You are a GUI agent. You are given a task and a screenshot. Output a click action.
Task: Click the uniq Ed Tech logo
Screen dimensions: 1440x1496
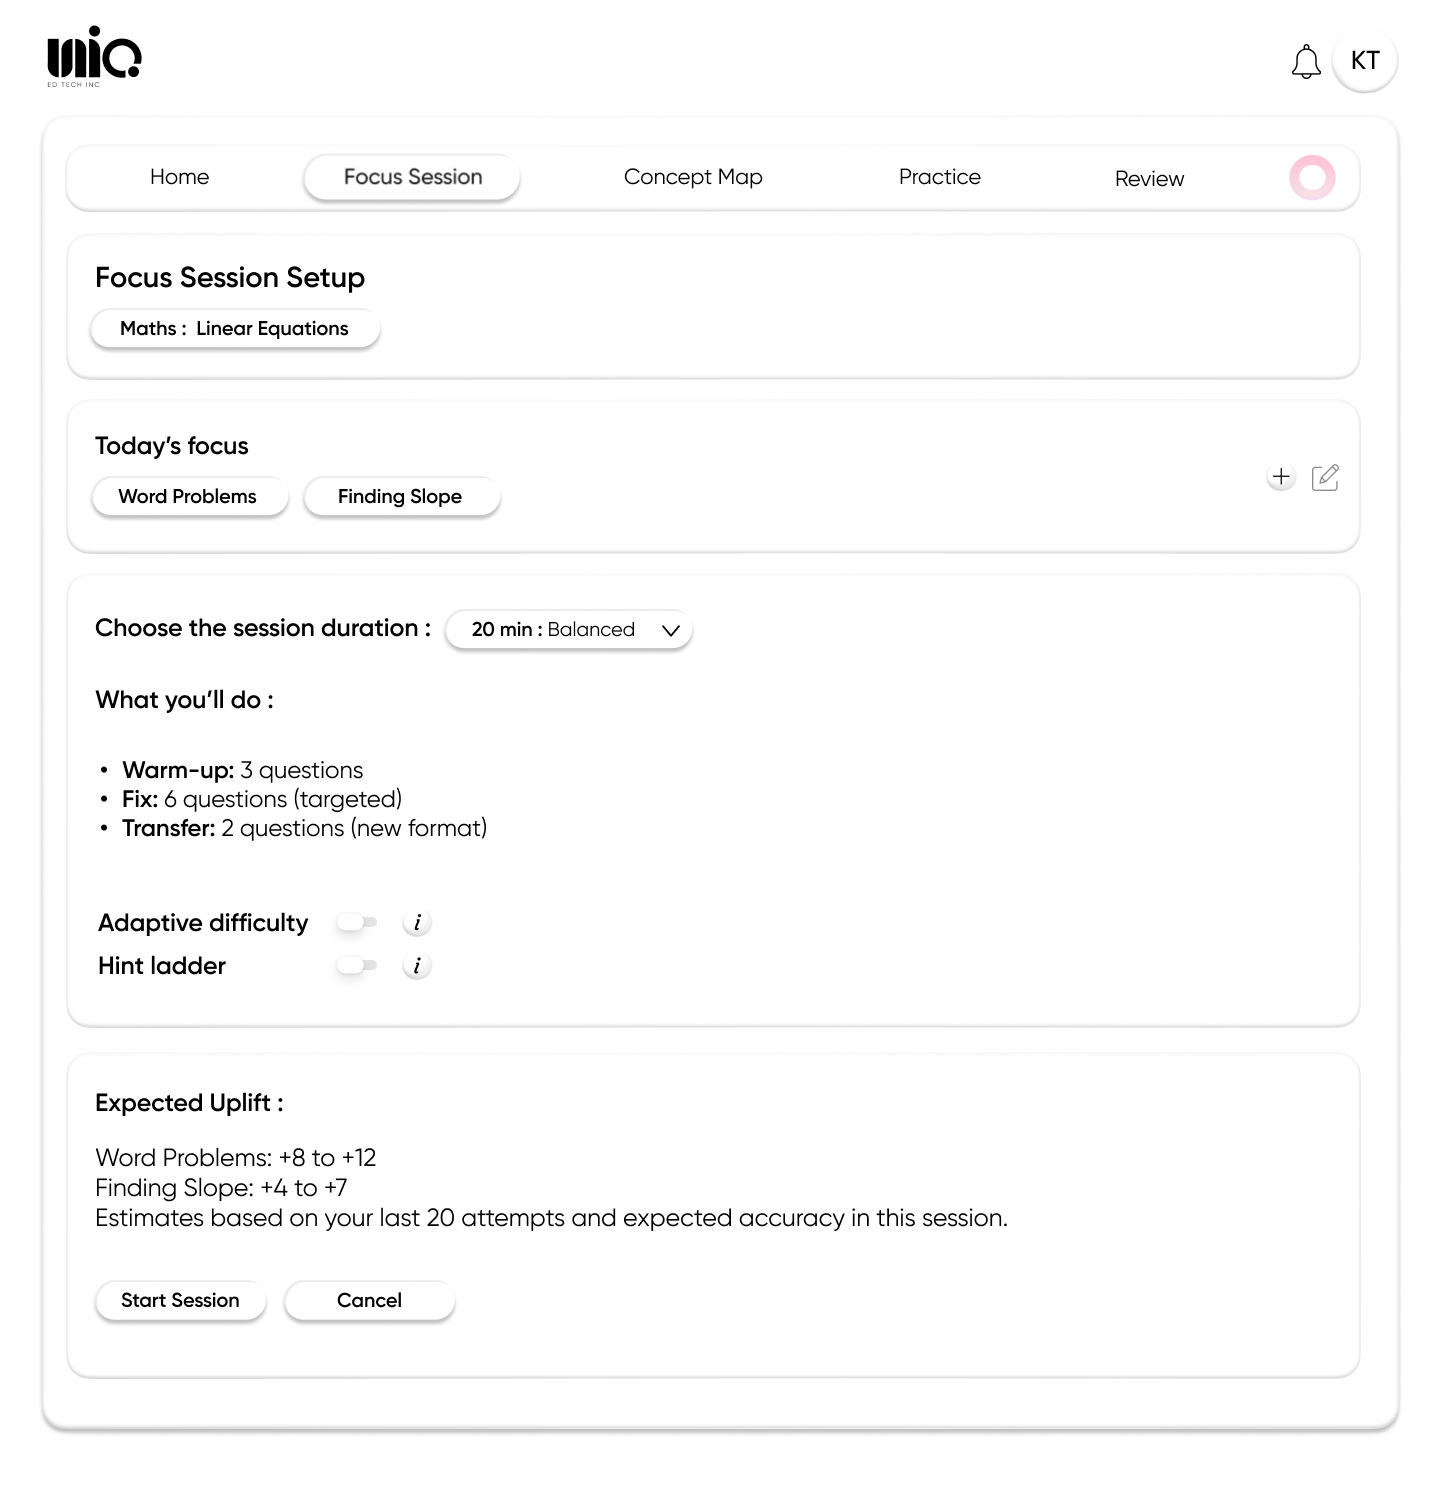coord(94,56)
